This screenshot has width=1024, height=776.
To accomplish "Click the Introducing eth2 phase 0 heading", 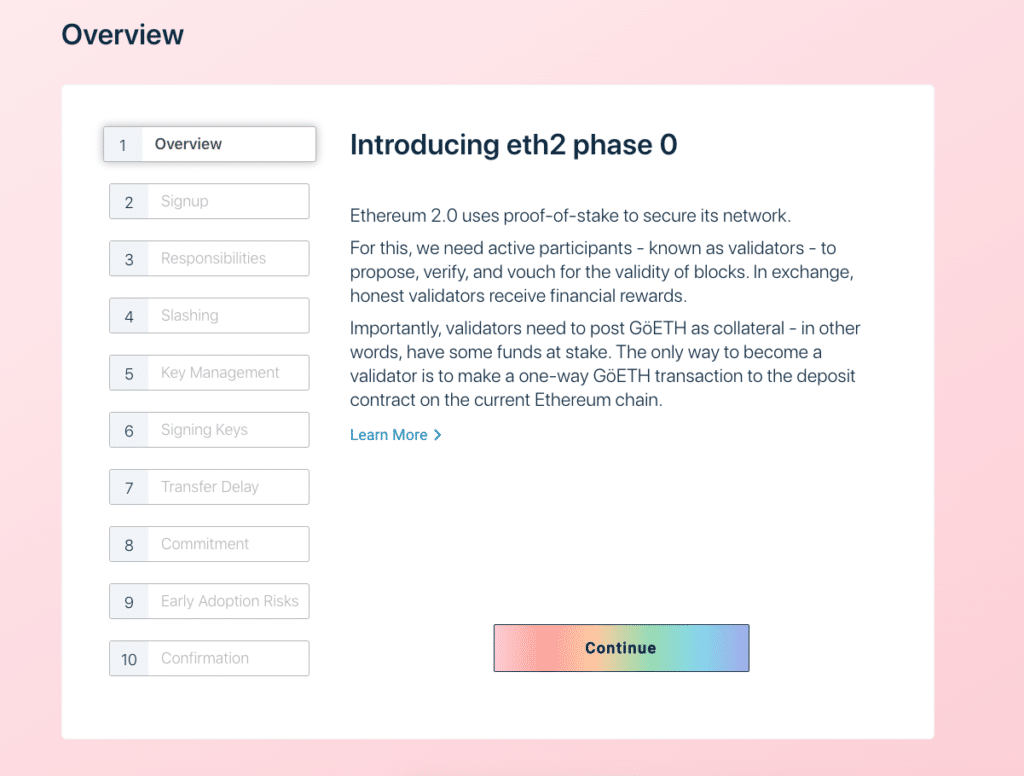I will [513, 145].
